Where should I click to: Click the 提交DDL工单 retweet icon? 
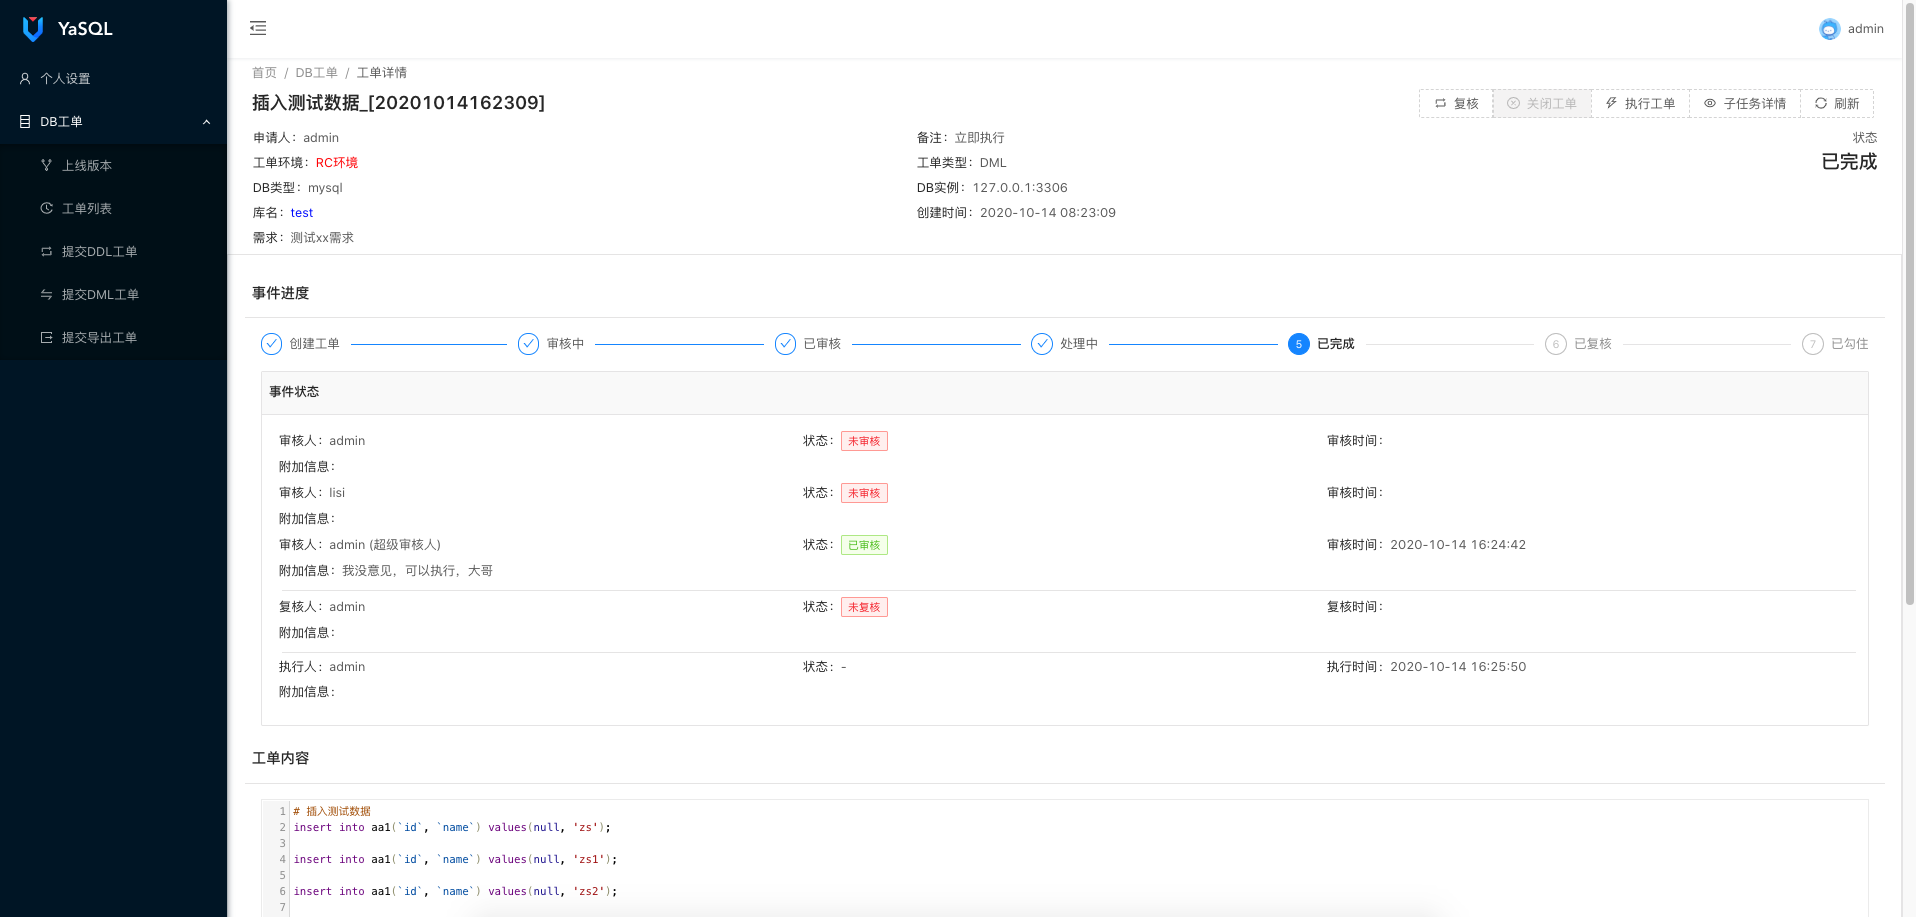(x=46, y=251)
